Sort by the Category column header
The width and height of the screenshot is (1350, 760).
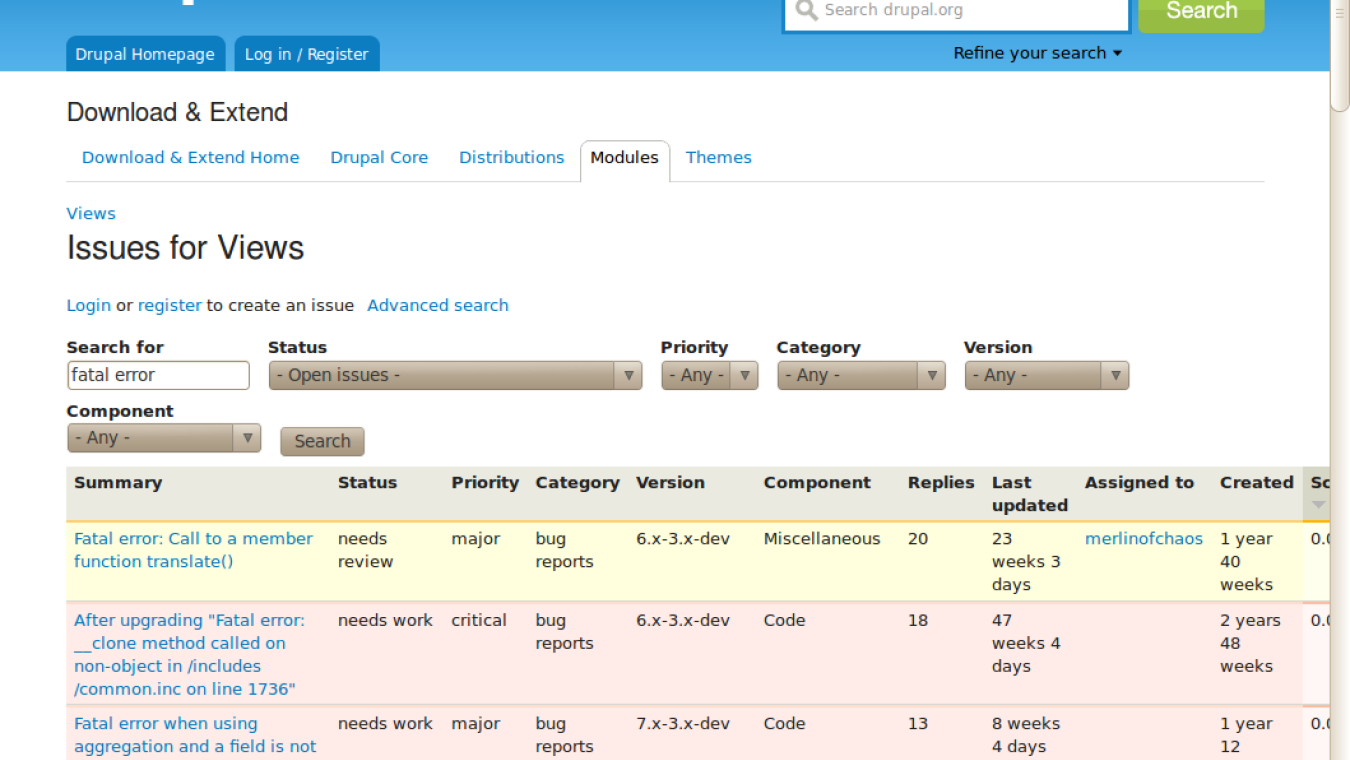[x=577, y=482]
